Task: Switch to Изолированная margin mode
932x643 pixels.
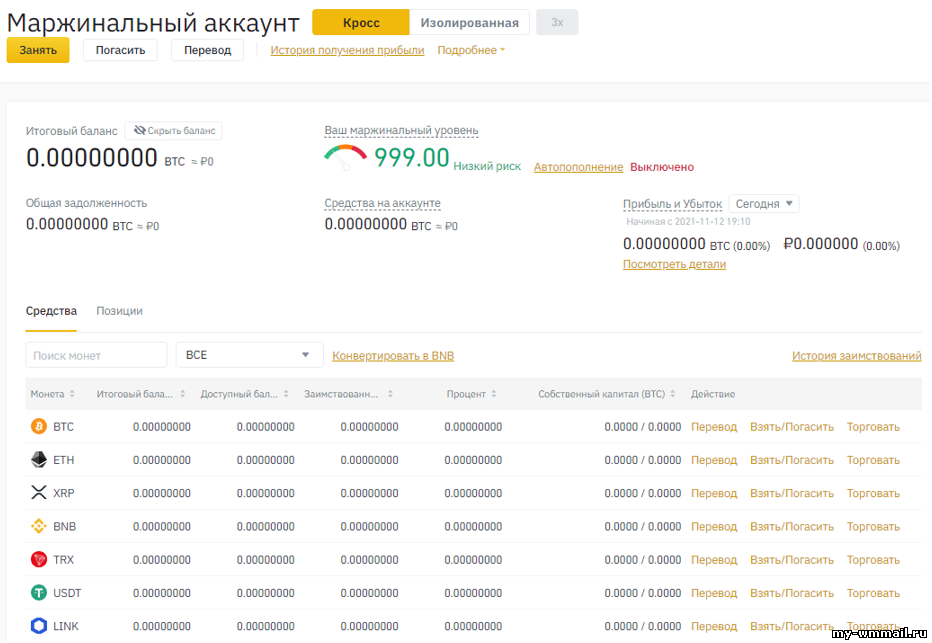Action: (470, 23)
